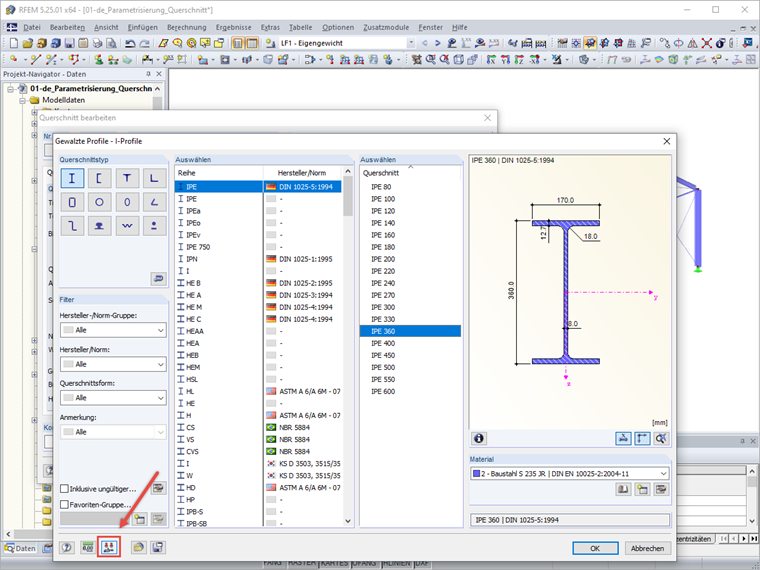Viewport: 760px width, 570px height.
Task: Click icon beside Inklusive ungültiger checkbox
Action: click(158, 488)
